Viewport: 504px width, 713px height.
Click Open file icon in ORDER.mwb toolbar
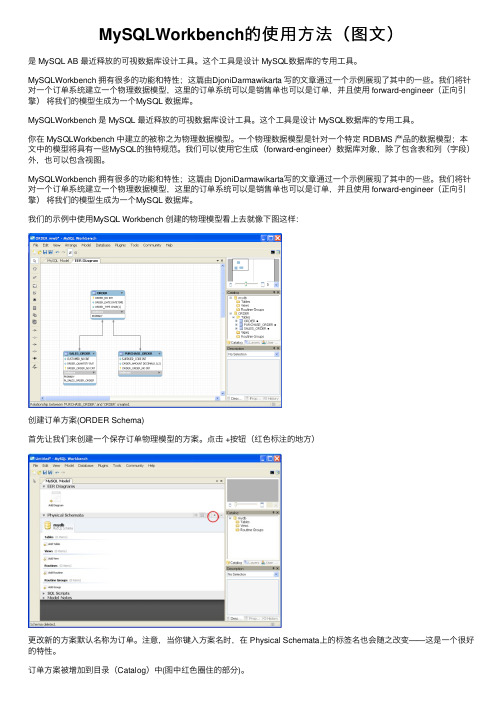click(40, 252)
